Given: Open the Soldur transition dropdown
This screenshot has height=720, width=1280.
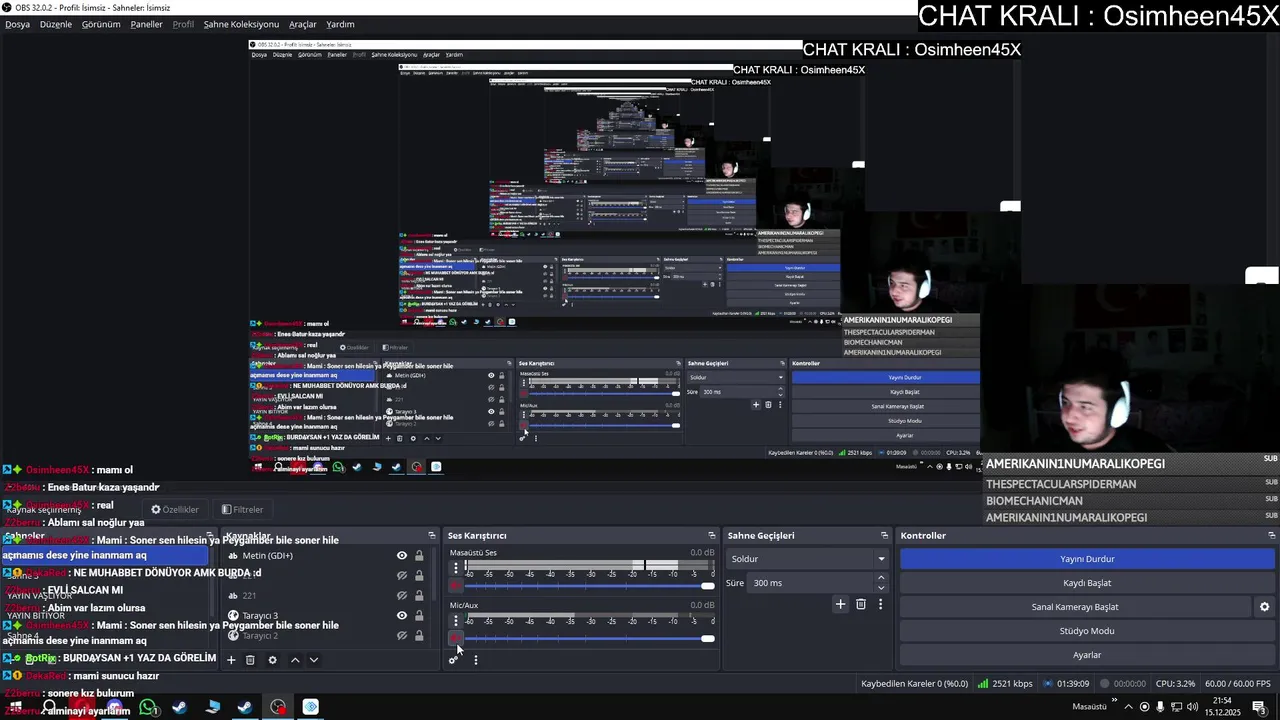Looking at the screenshot, I should (x=807, y=559).
